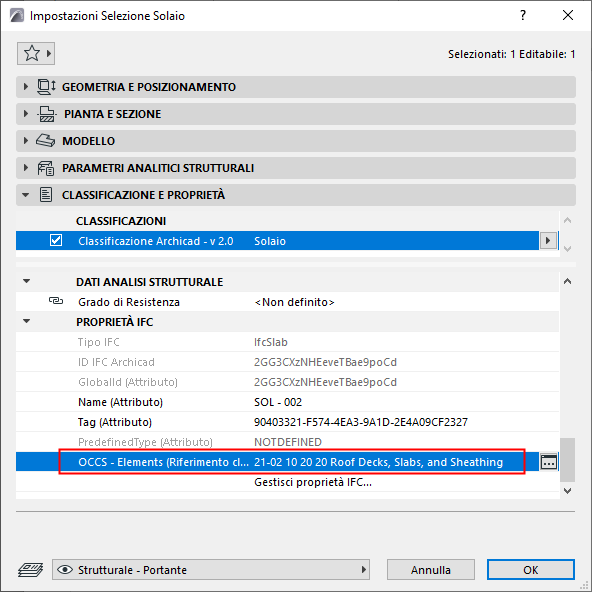Open the Favorites star button
592x592 pixels.
36,54
